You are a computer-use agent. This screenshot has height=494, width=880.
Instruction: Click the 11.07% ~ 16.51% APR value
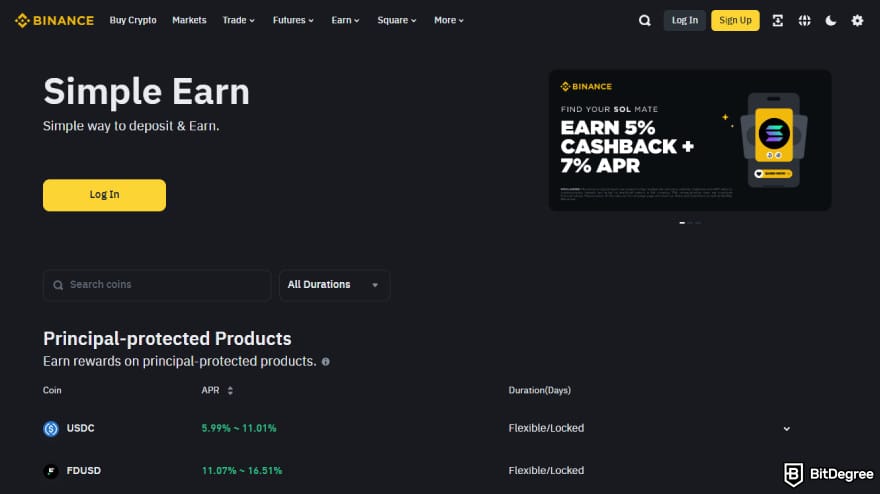242,471
